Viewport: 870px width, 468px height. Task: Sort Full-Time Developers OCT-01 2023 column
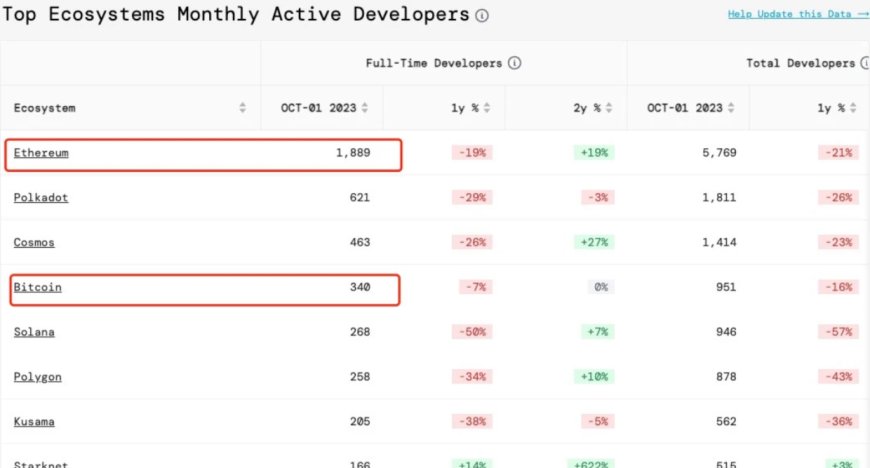(365, 108)
